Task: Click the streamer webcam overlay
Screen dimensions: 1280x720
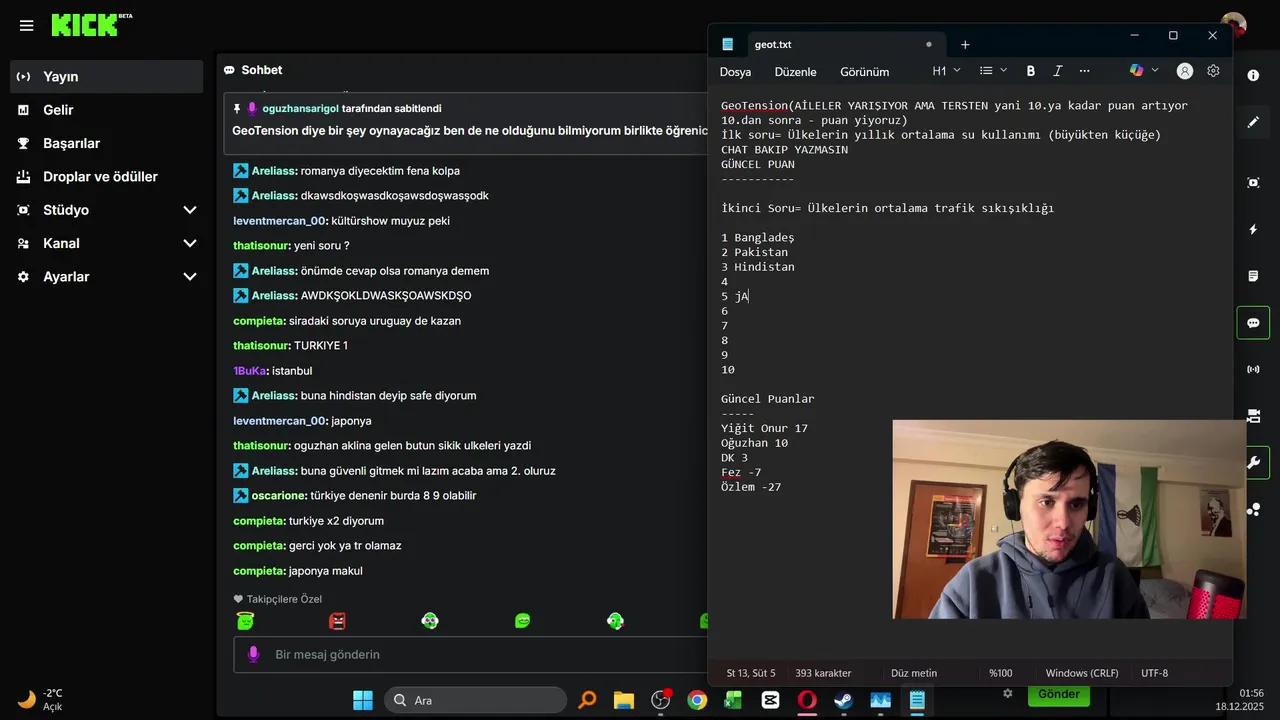Action: [1069, 519]
